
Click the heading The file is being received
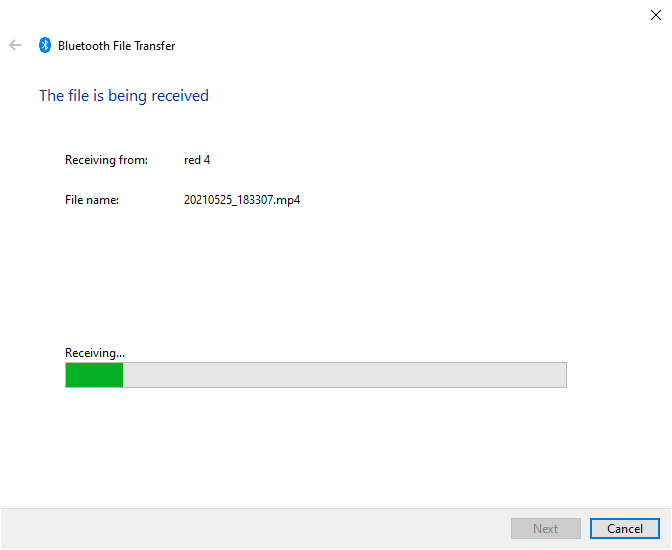click(x=124, y=96)
